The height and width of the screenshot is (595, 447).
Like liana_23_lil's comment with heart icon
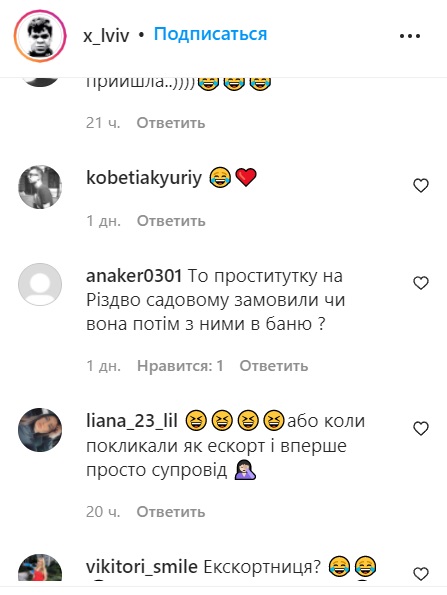click(x=420, y=428)
